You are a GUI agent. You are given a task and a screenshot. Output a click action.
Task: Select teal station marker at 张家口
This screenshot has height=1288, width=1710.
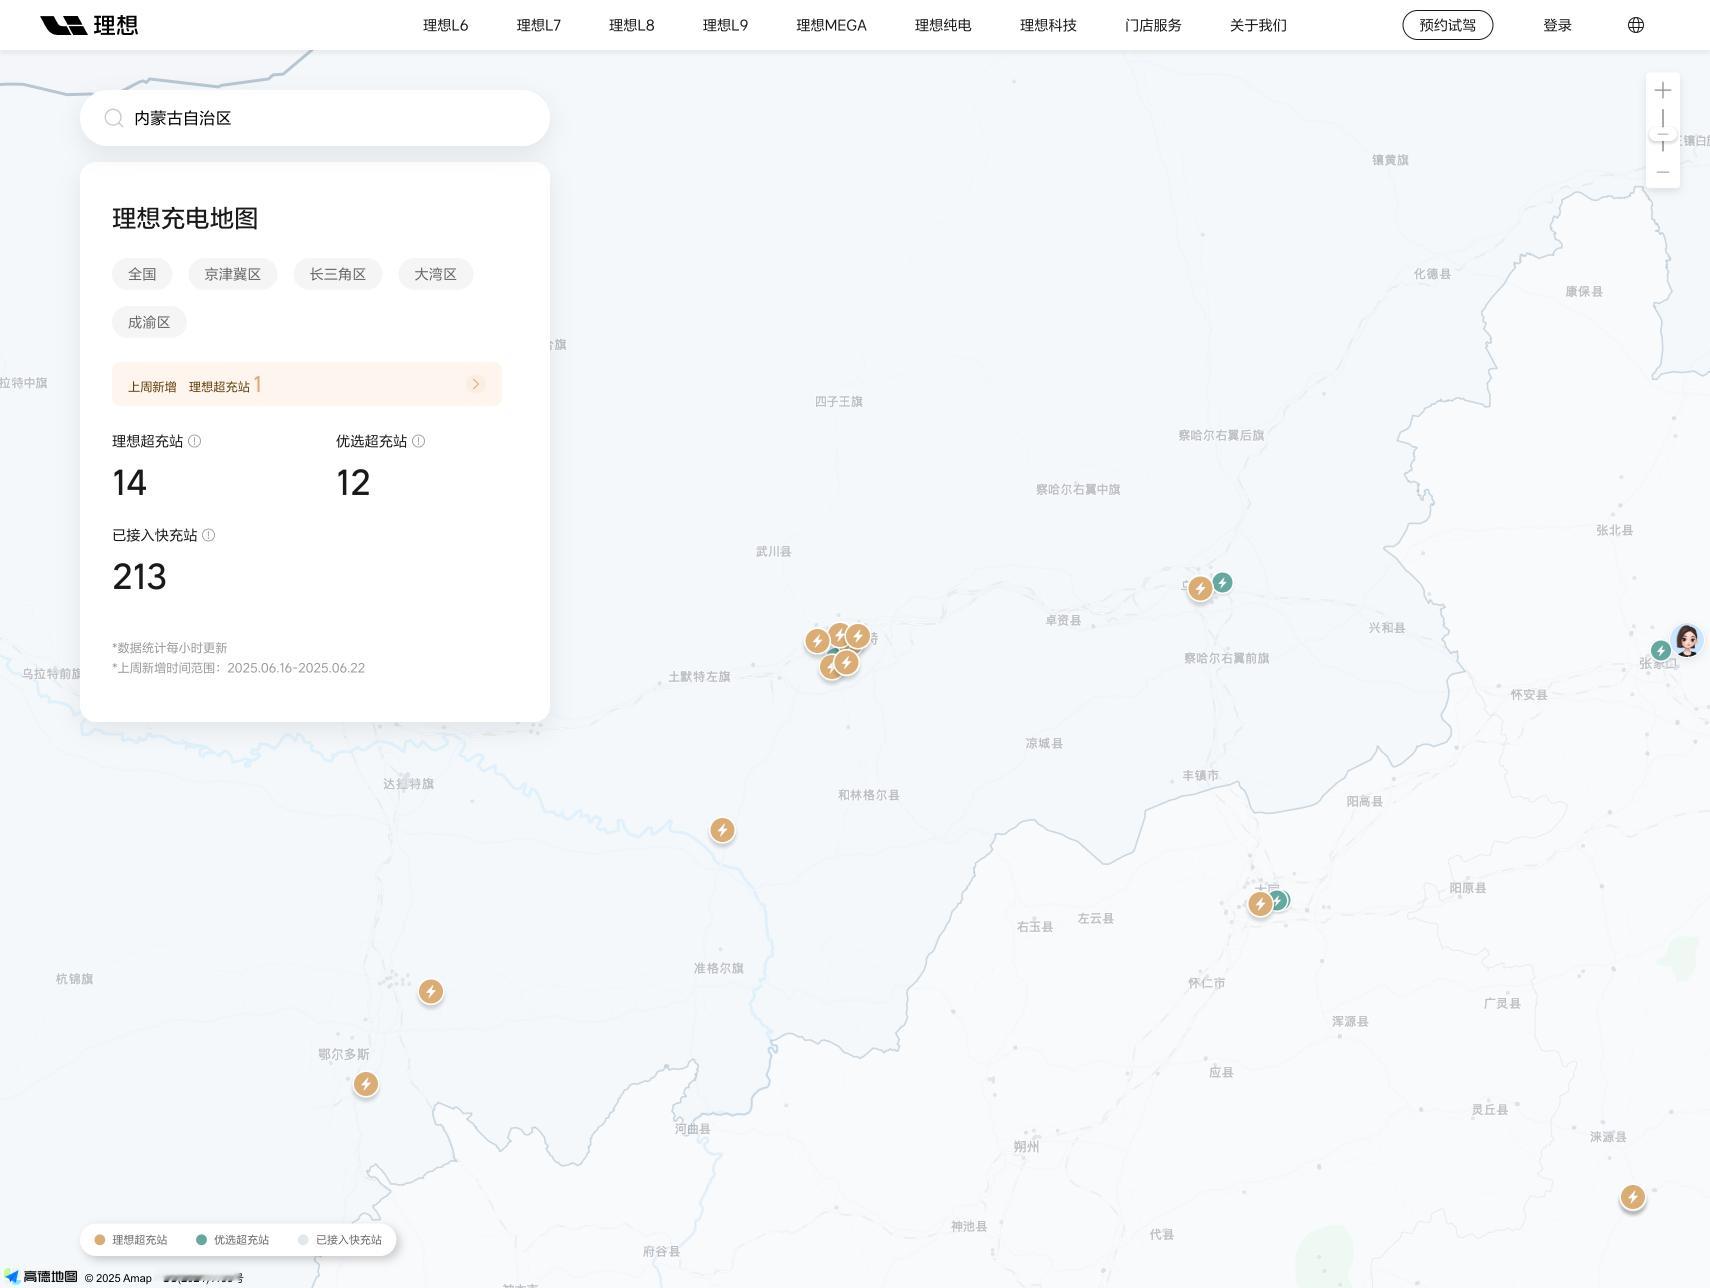pos(1661,650)
